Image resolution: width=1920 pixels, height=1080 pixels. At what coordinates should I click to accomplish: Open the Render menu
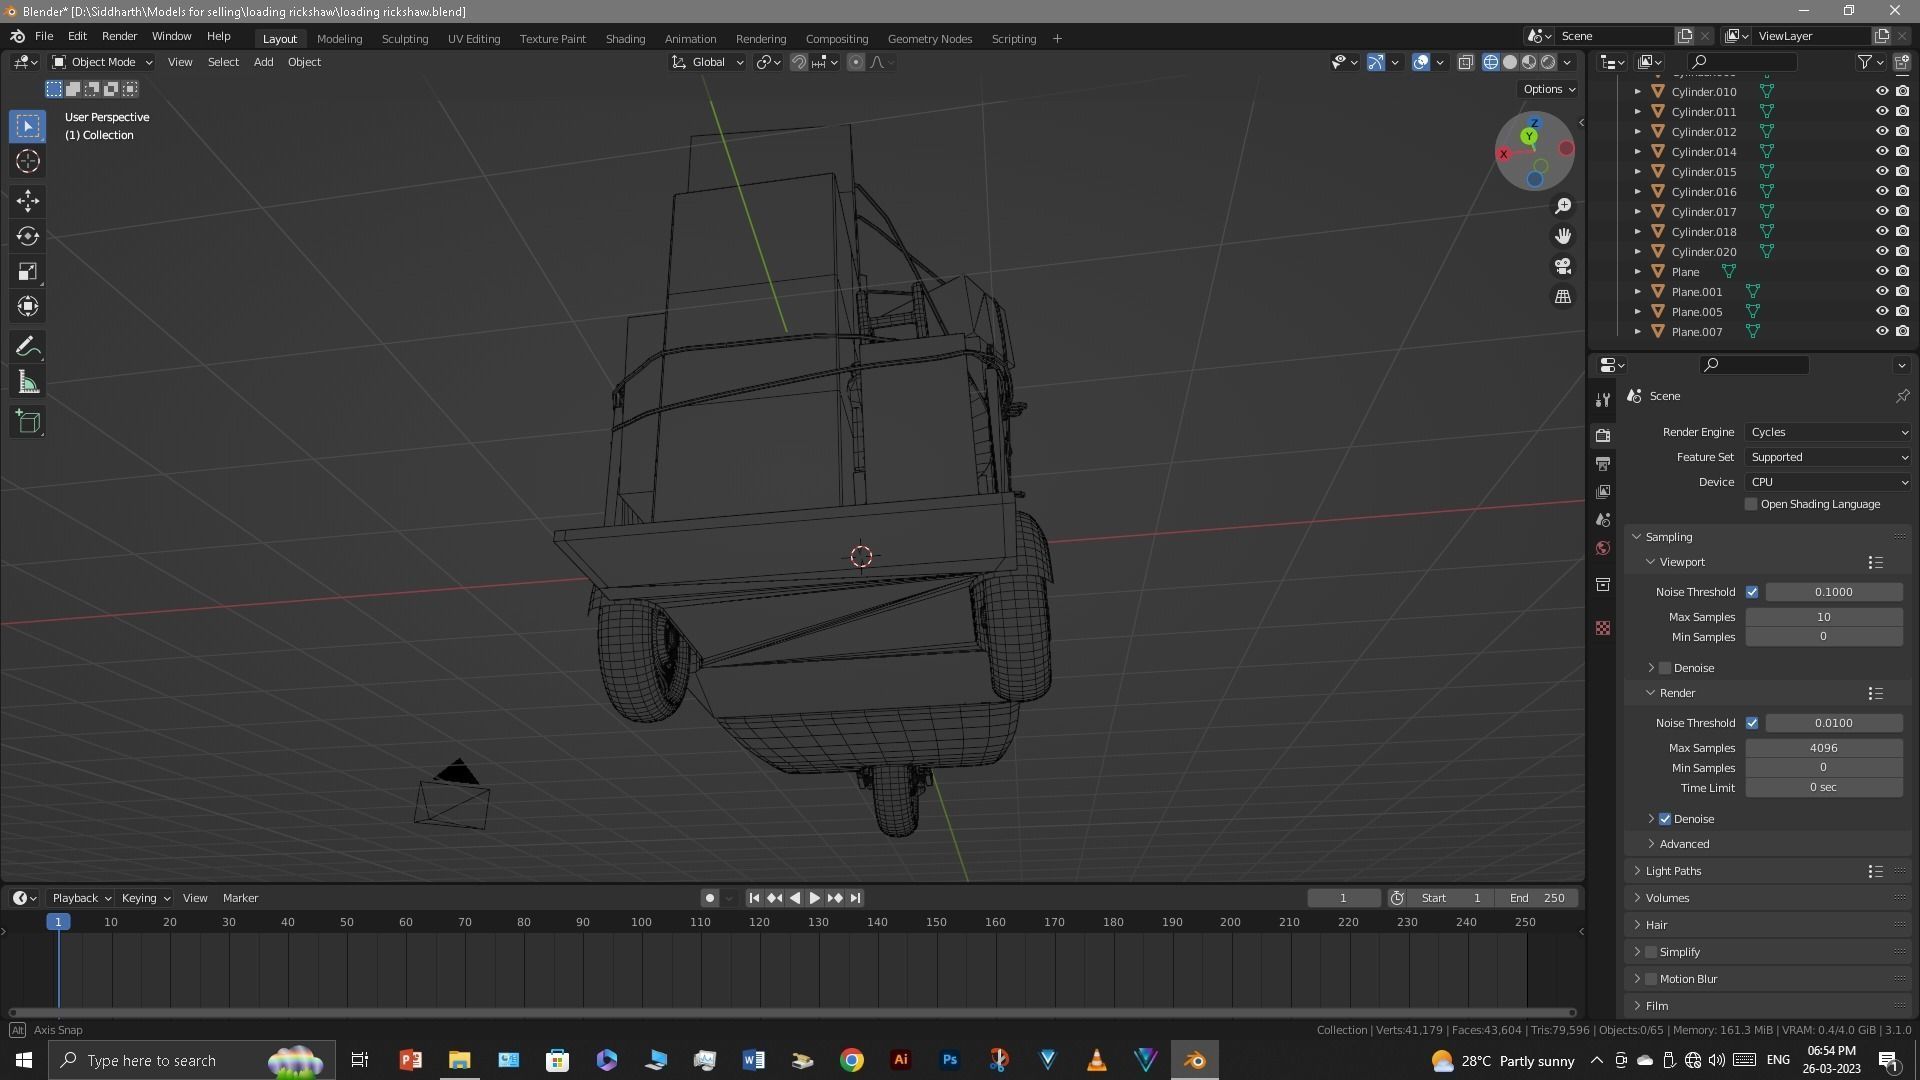[119, 36]
